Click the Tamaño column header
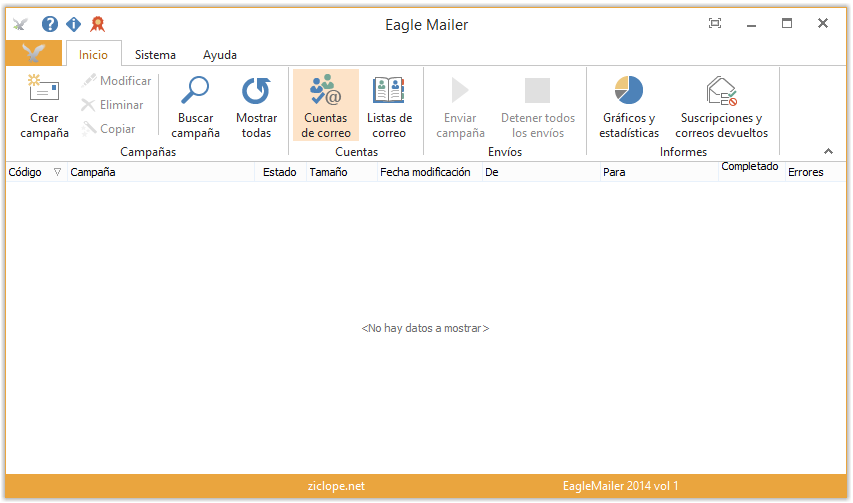This screenshot has height=503, width=853. 341,172
